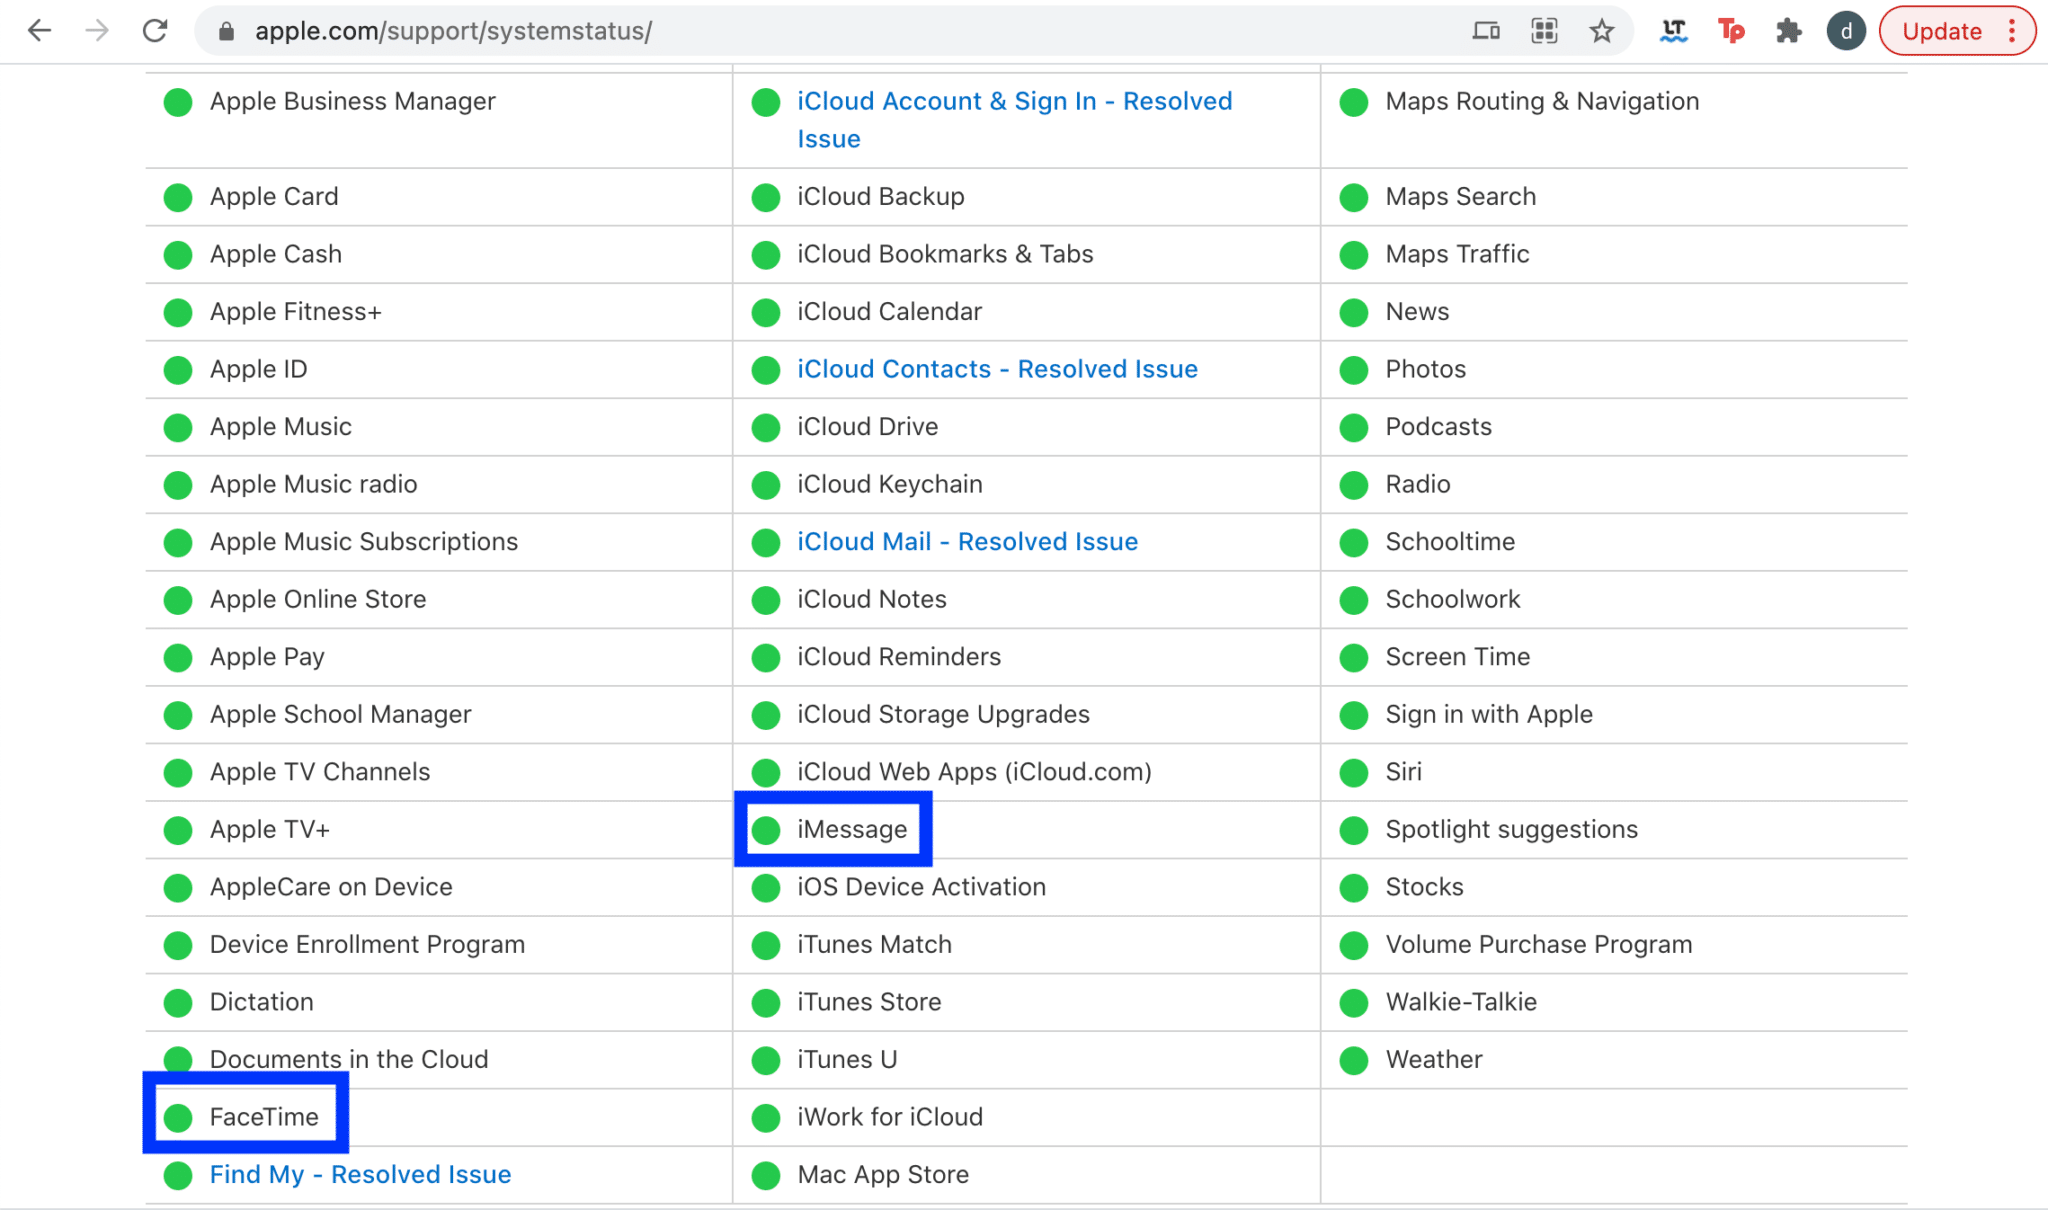2048x1210 pixels.
Task: Open the QR code grid icon
Action: point(1544,31)
